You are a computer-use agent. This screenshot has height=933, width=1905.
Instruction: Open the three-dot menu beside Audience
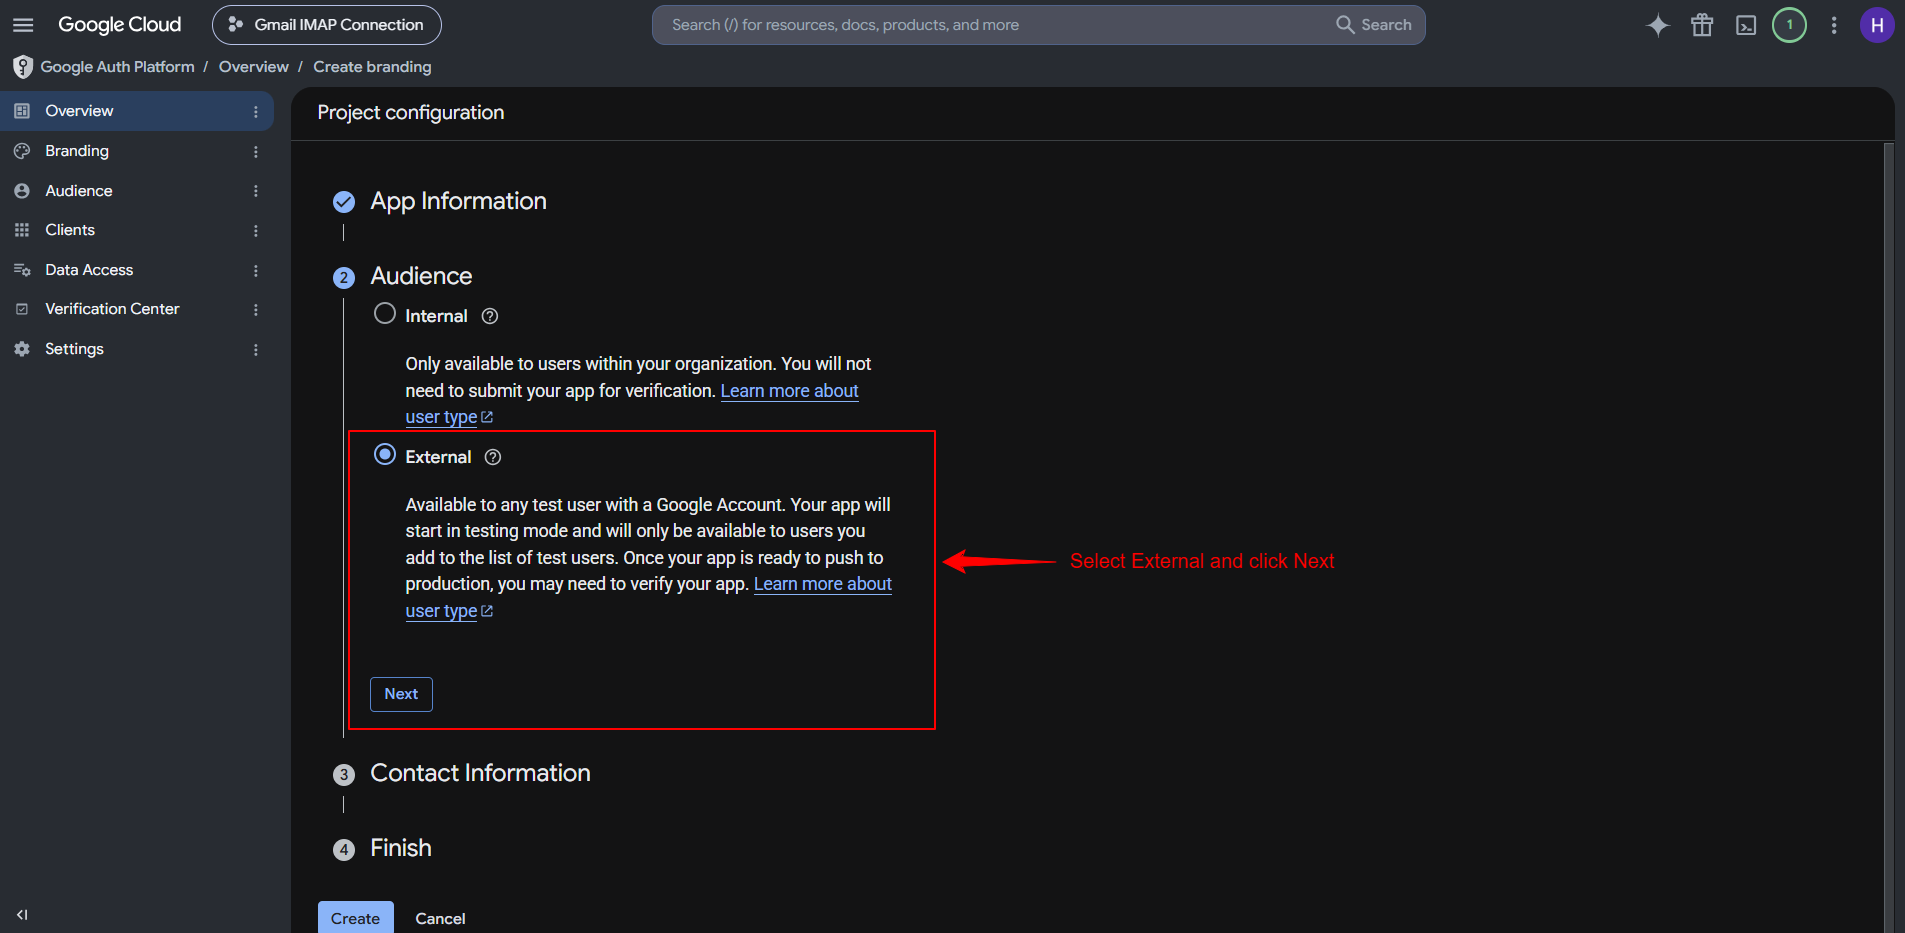pyautogui.click(x=256, y=191)
